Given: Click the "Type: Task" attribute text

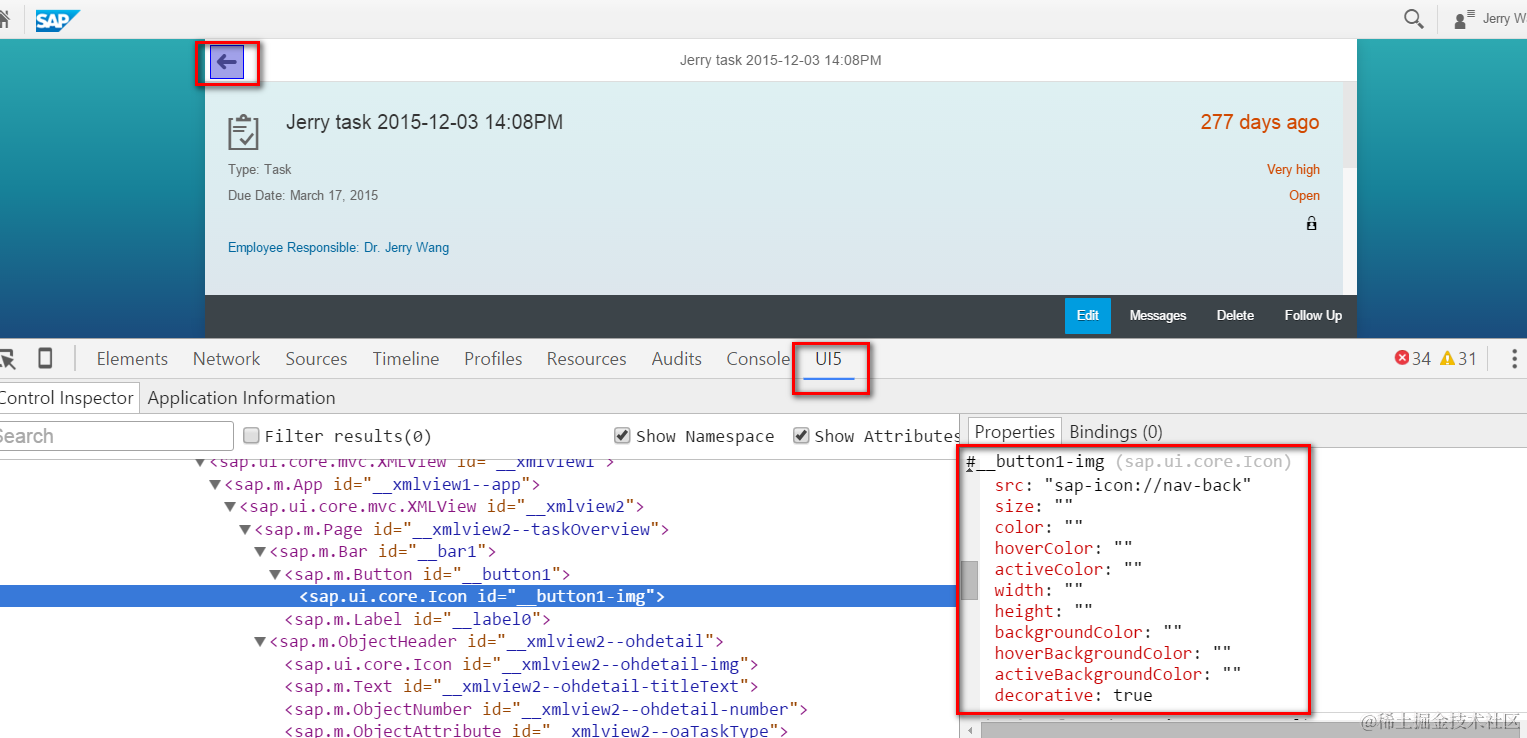Looking at the screenshot, I should tap(260, 169).
